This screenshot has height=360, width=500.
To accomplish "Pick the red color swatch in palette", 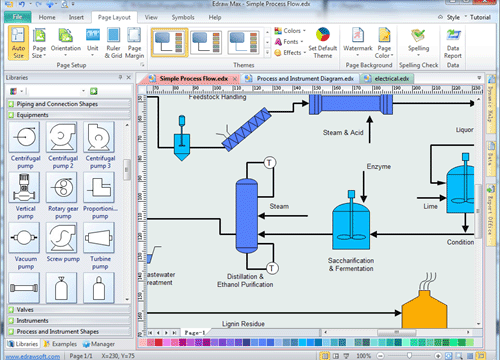I will pos(159,342).
